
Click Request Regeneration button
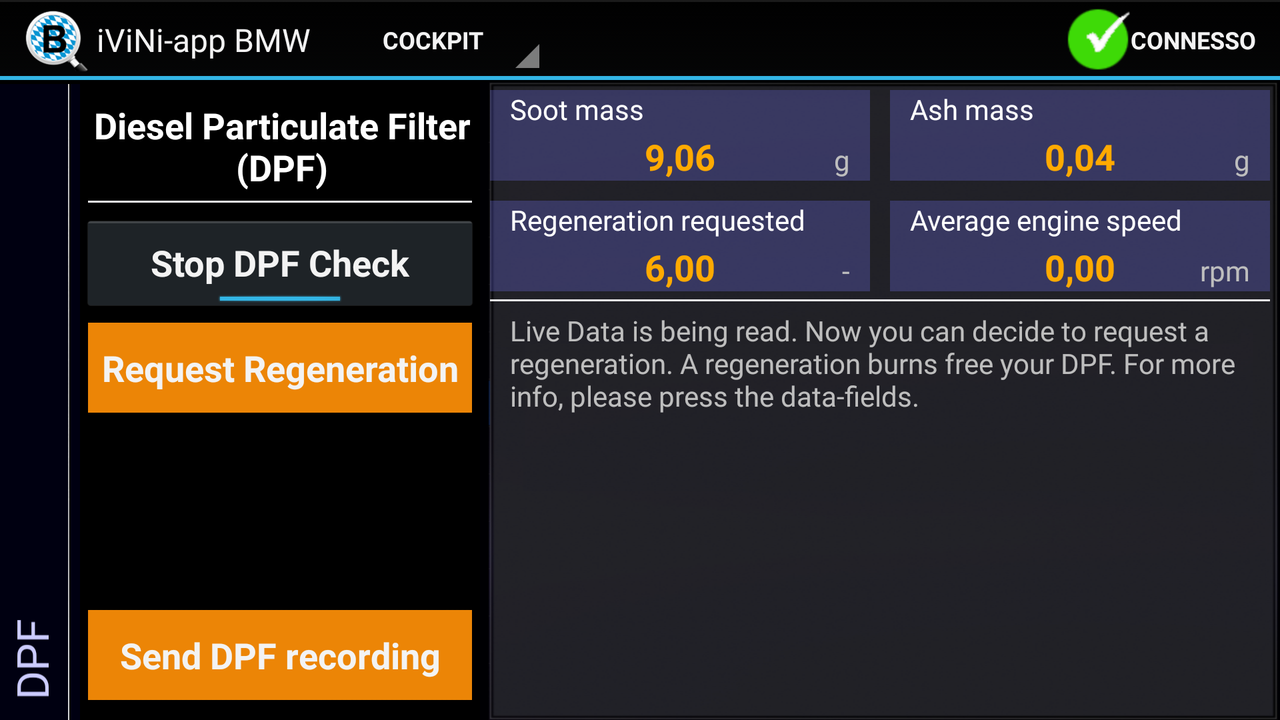(x=280, y=368)
